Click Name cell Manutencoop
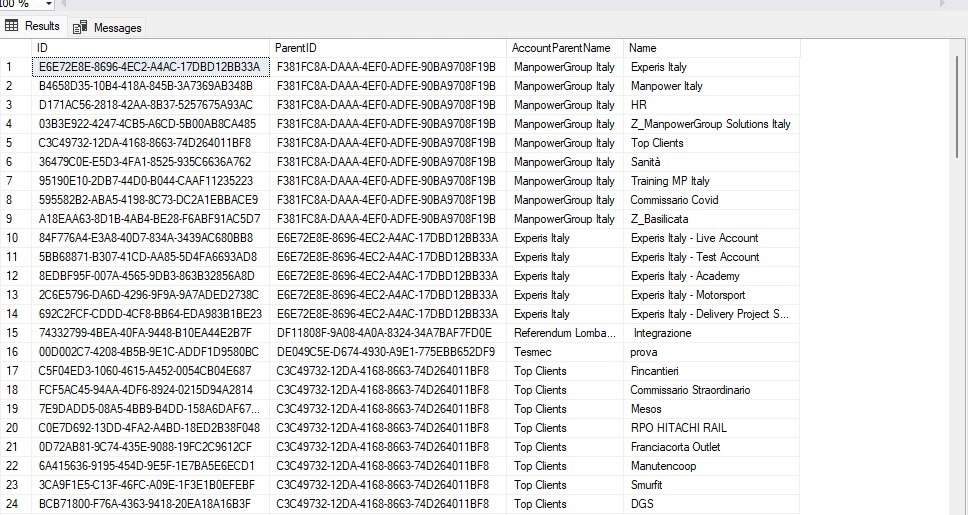 click(712, 466)
